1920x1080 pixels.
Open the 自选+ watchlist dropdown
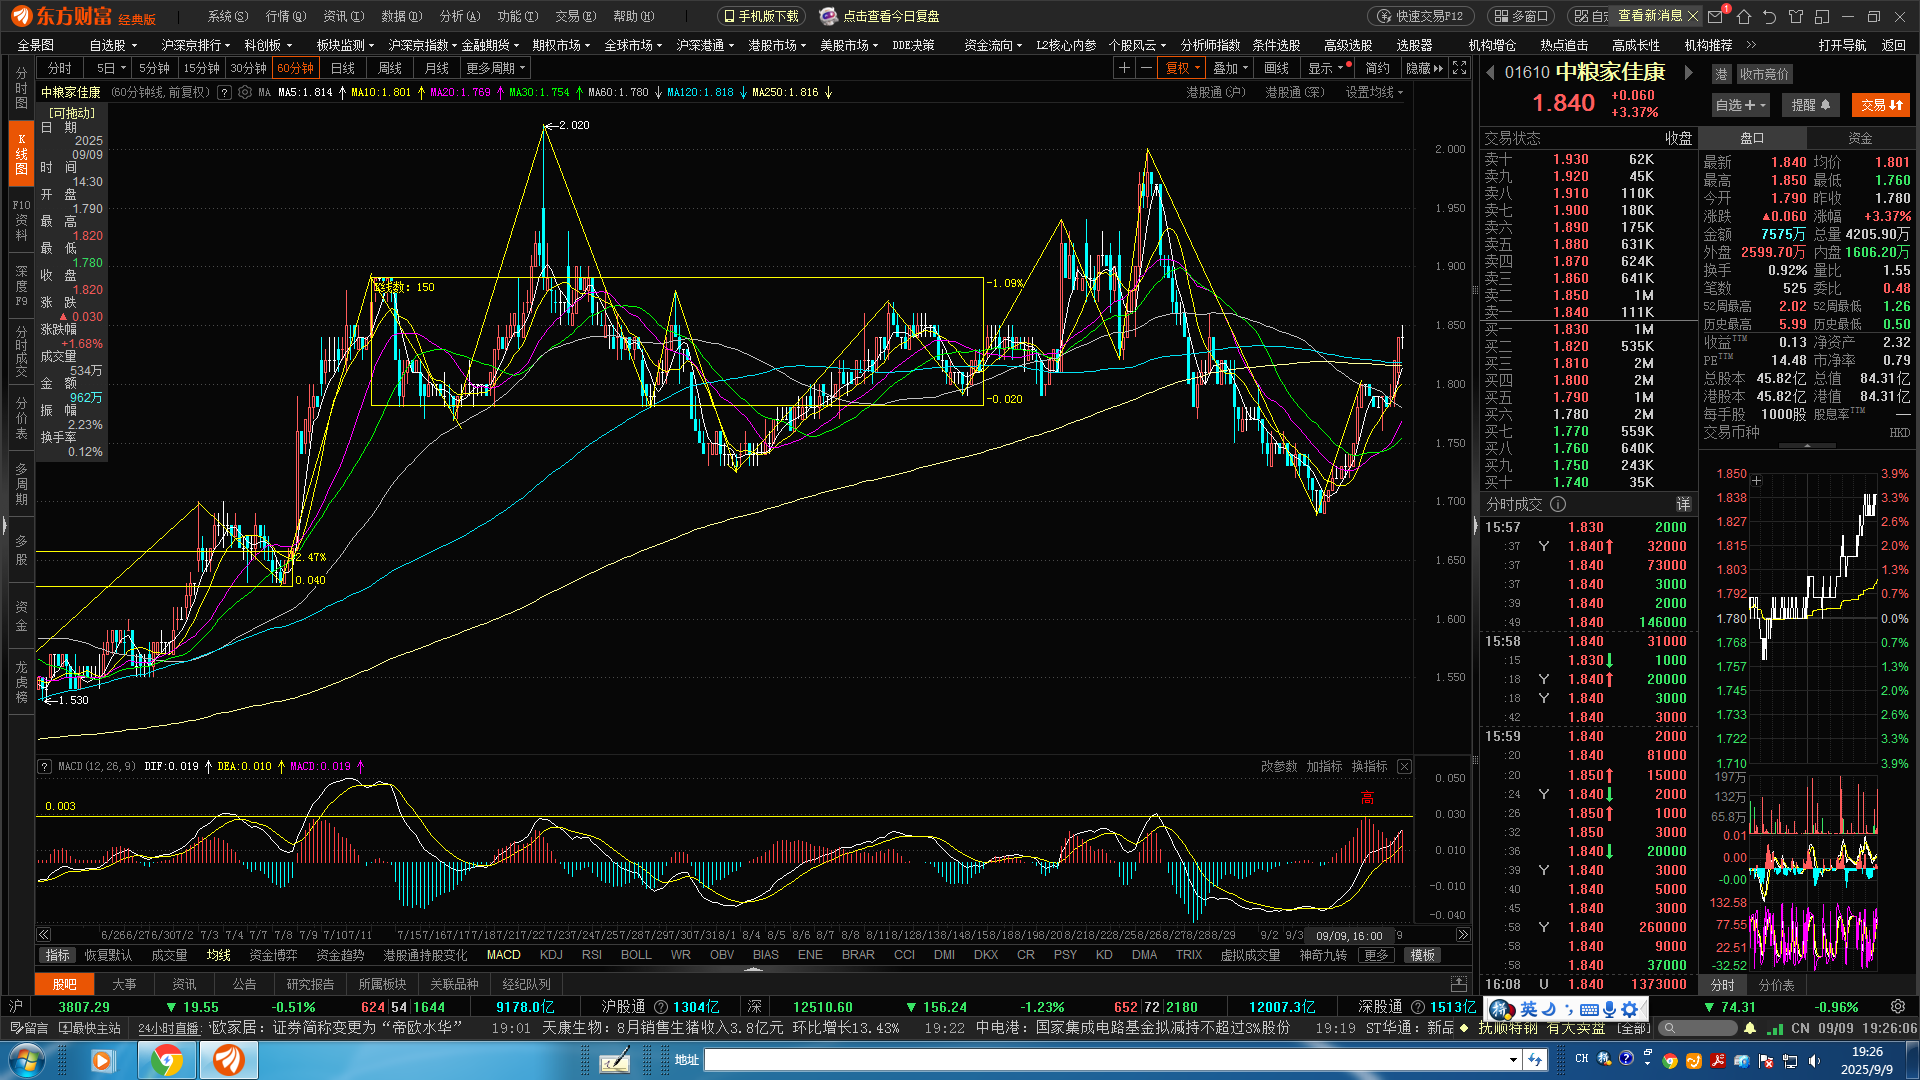(1741, 105)
